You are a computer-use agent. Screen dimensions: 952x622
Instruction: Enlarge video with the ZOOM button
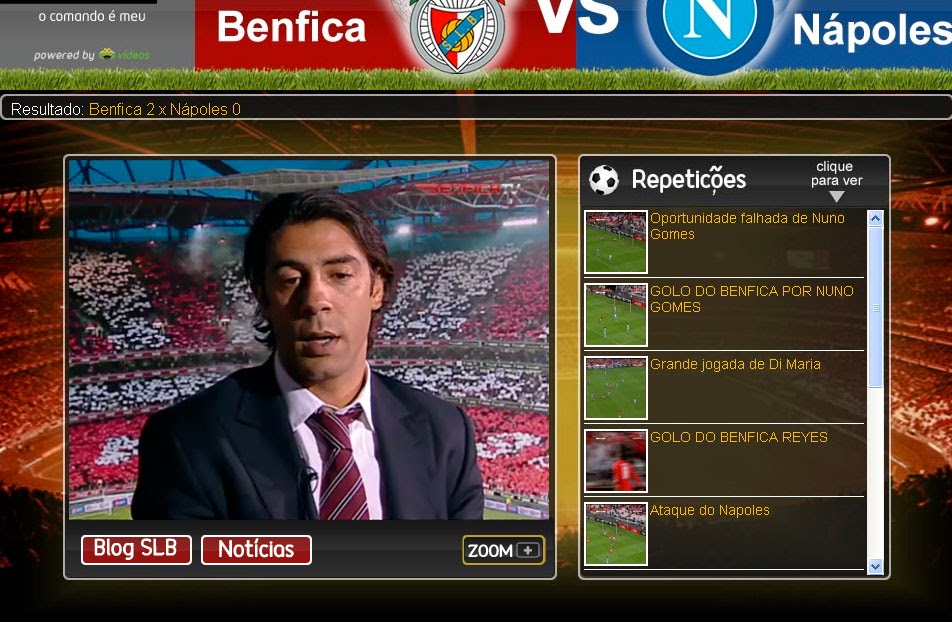(x=503, y=550)
